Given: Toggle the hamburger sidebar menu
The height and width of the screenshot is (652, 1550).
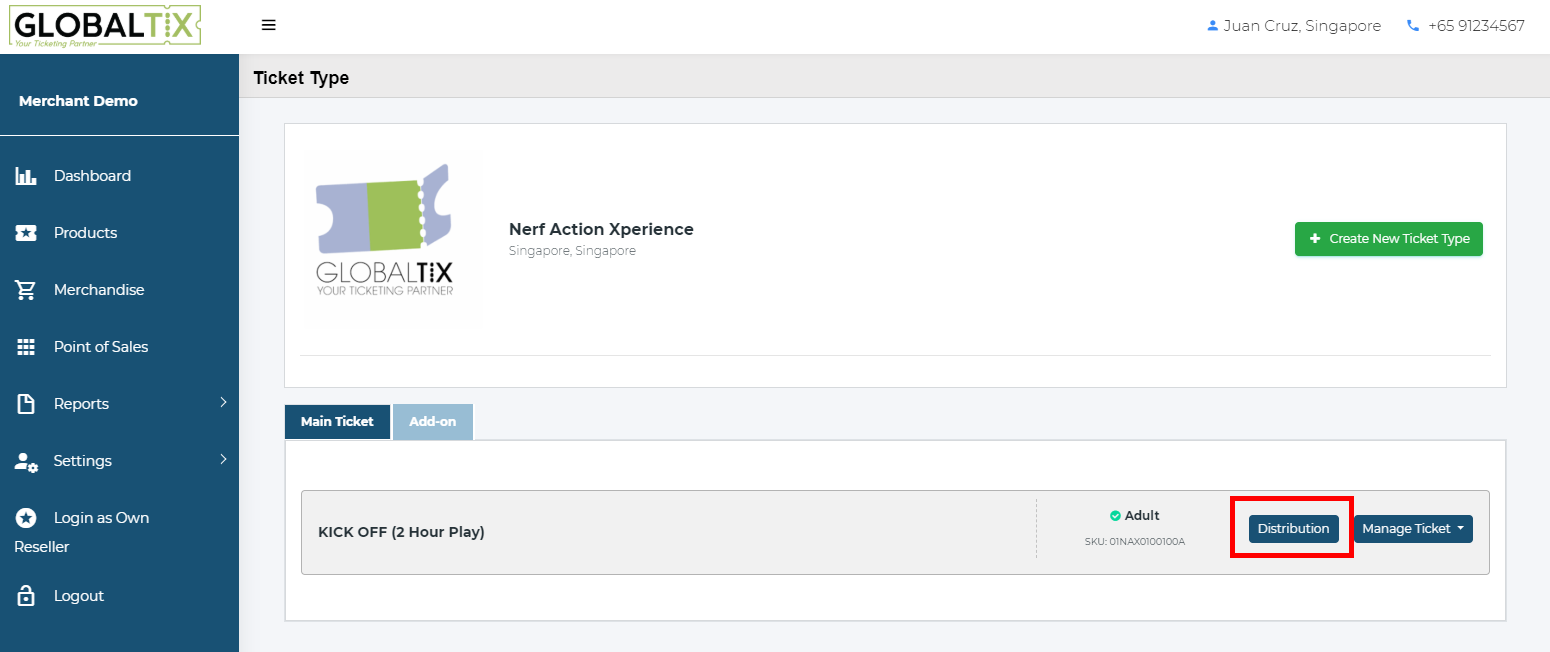Looking at the screenshot, I should click(x=268, y=26).
